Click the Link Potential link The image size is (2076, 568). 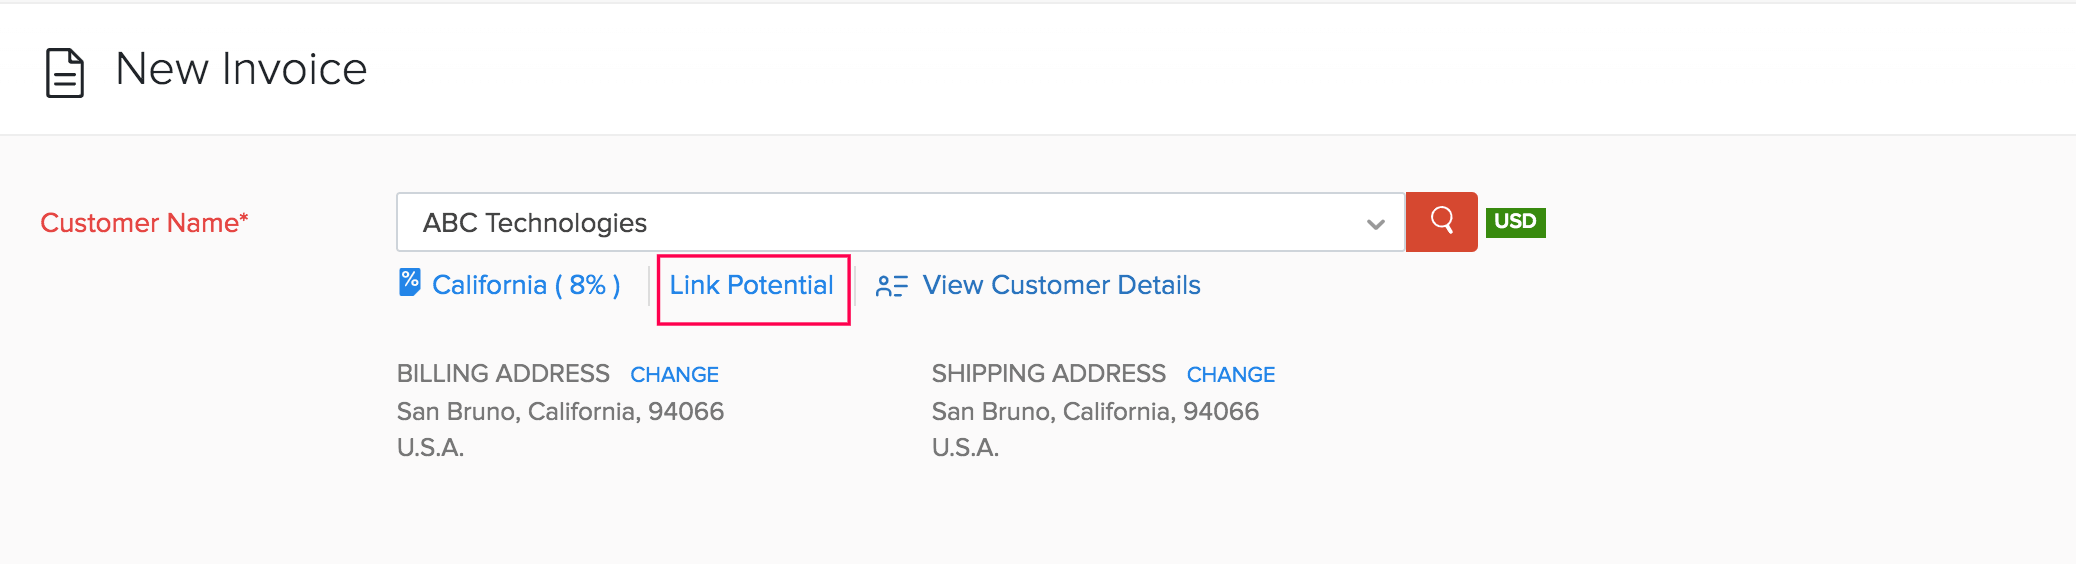pyautogui.click(x=751, y=286)
